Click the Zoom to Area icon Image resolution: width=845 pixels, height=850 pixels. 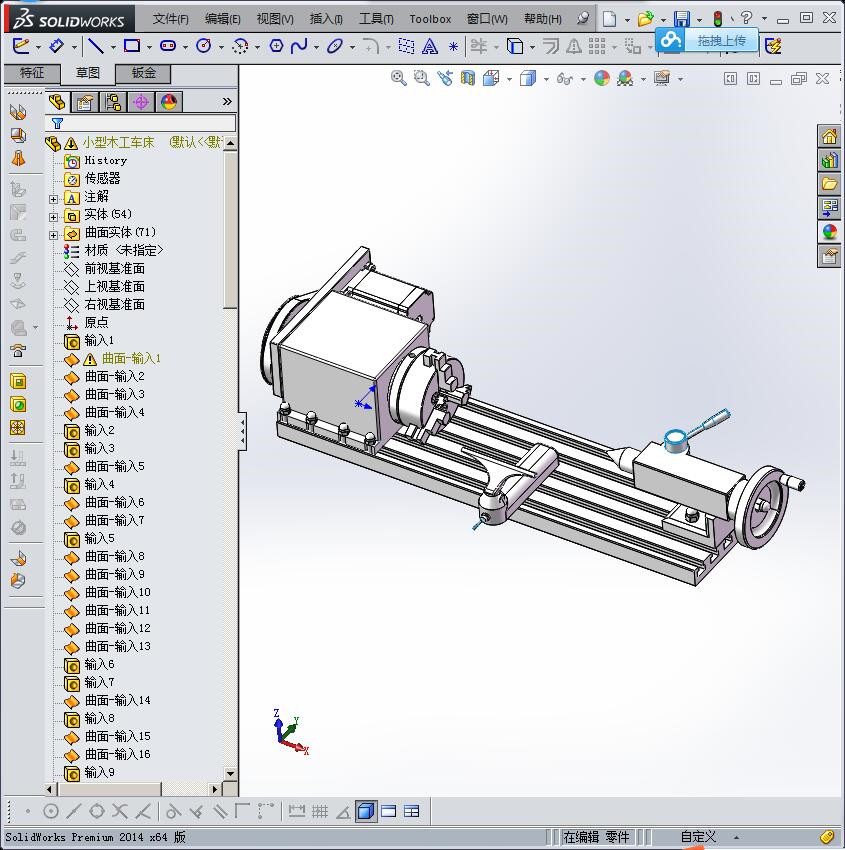tap(421, 78)
